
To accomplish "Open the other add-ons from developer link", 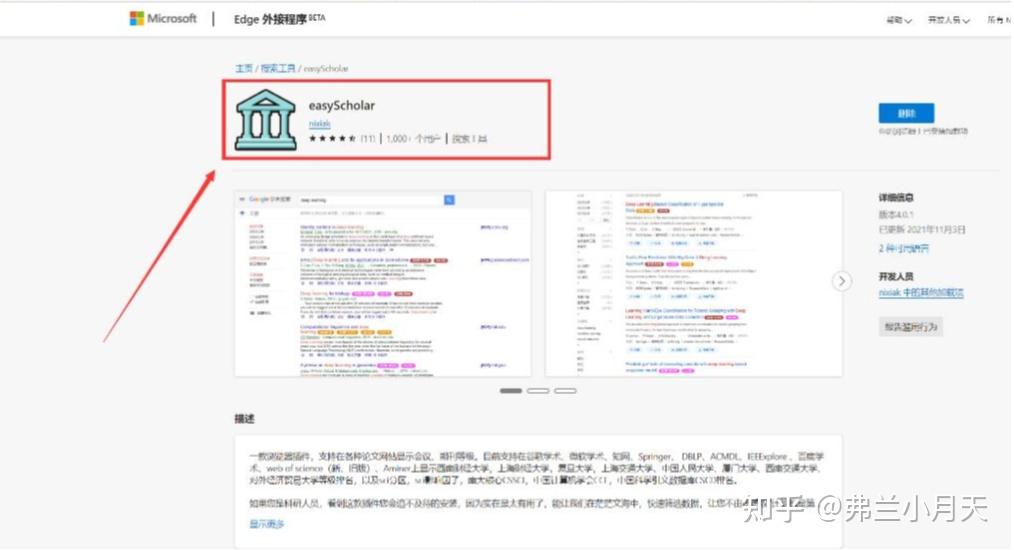I will pyautogui.click(x=921, y=292).
